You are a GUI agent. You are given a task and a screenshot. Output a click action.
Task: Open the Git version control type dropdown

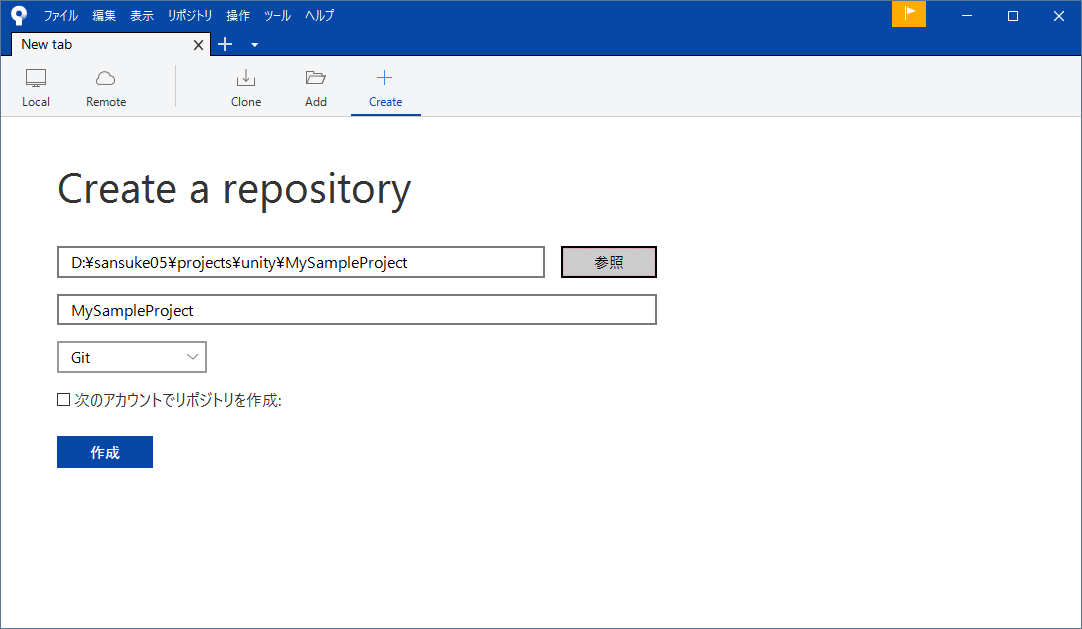pyautogui.click(x=131, y=357)
